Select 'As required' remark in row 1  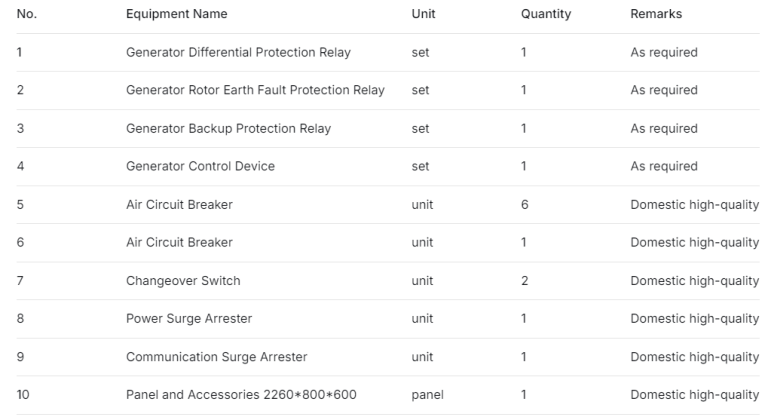point(664,52)
